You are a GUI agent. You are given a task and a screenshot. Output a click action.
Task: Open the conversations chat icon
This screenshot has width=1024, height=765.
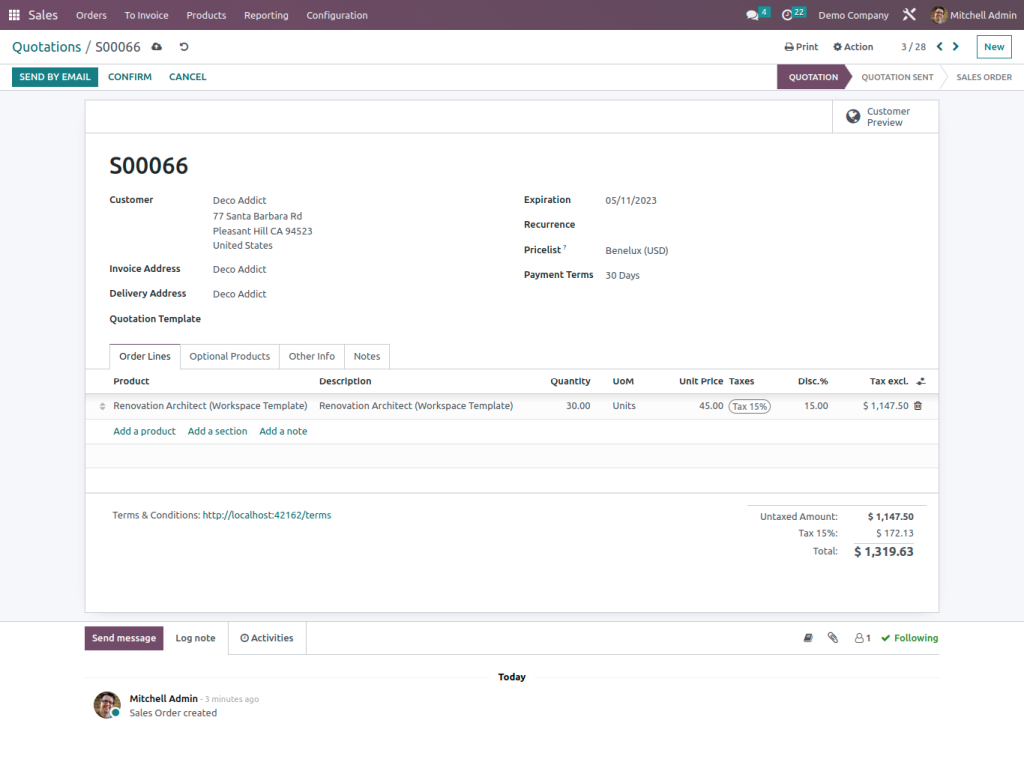click(x=752, y=15)
